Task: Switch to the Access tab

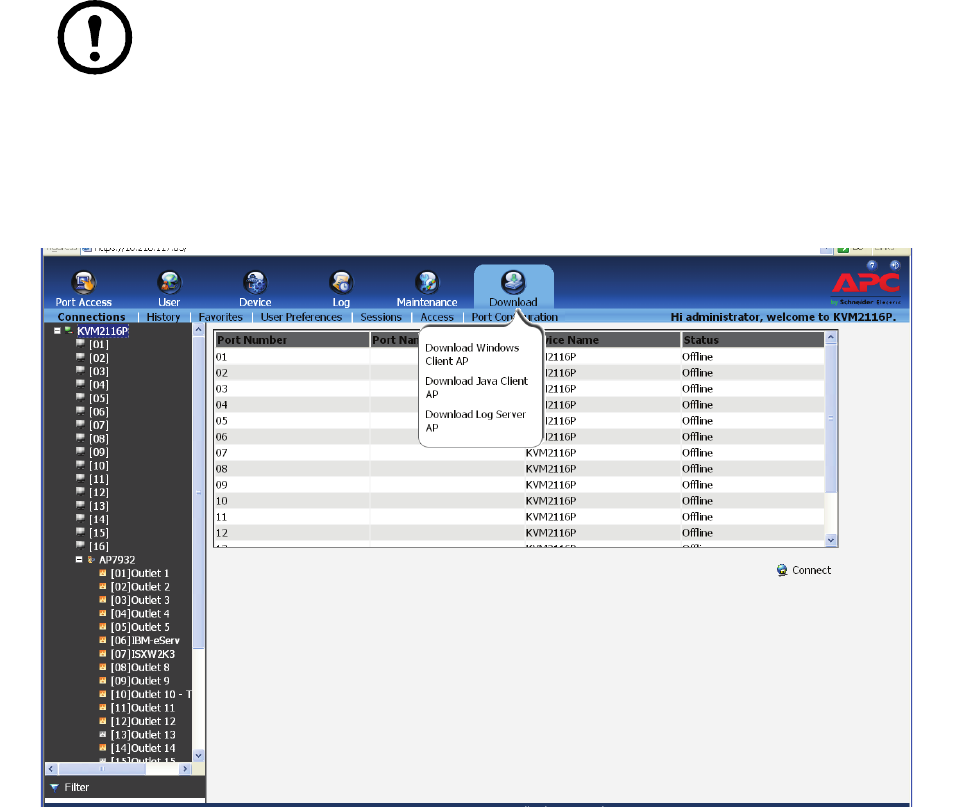Action: point(437,317)
